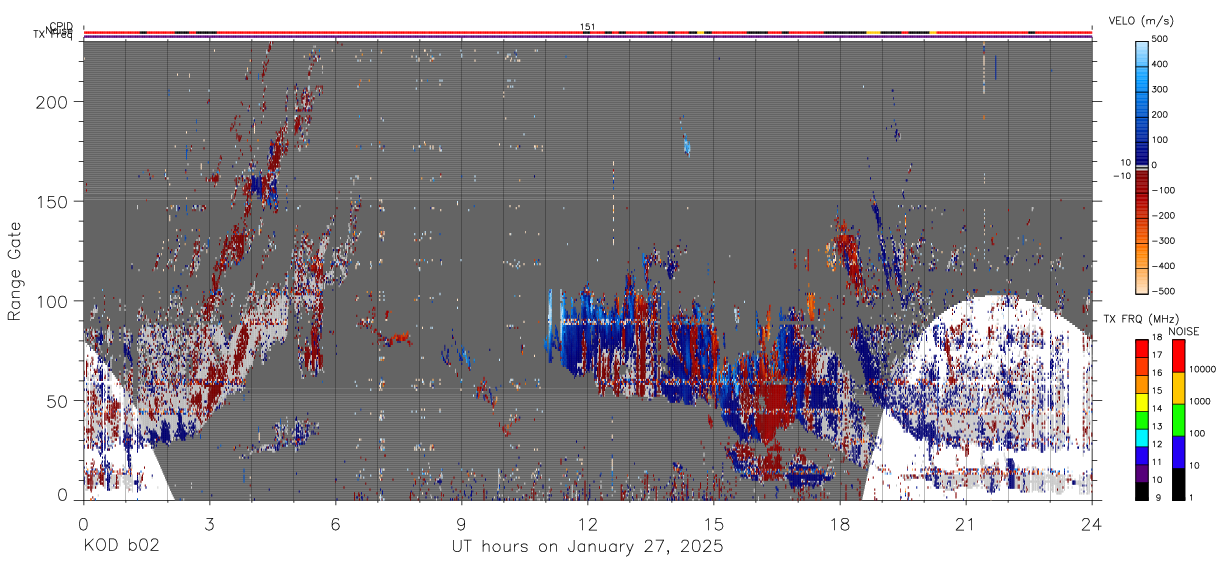The image size is (1228, 567).
Task: Click the 1000 label in NOISE legend
Action: pos(1198,401)
